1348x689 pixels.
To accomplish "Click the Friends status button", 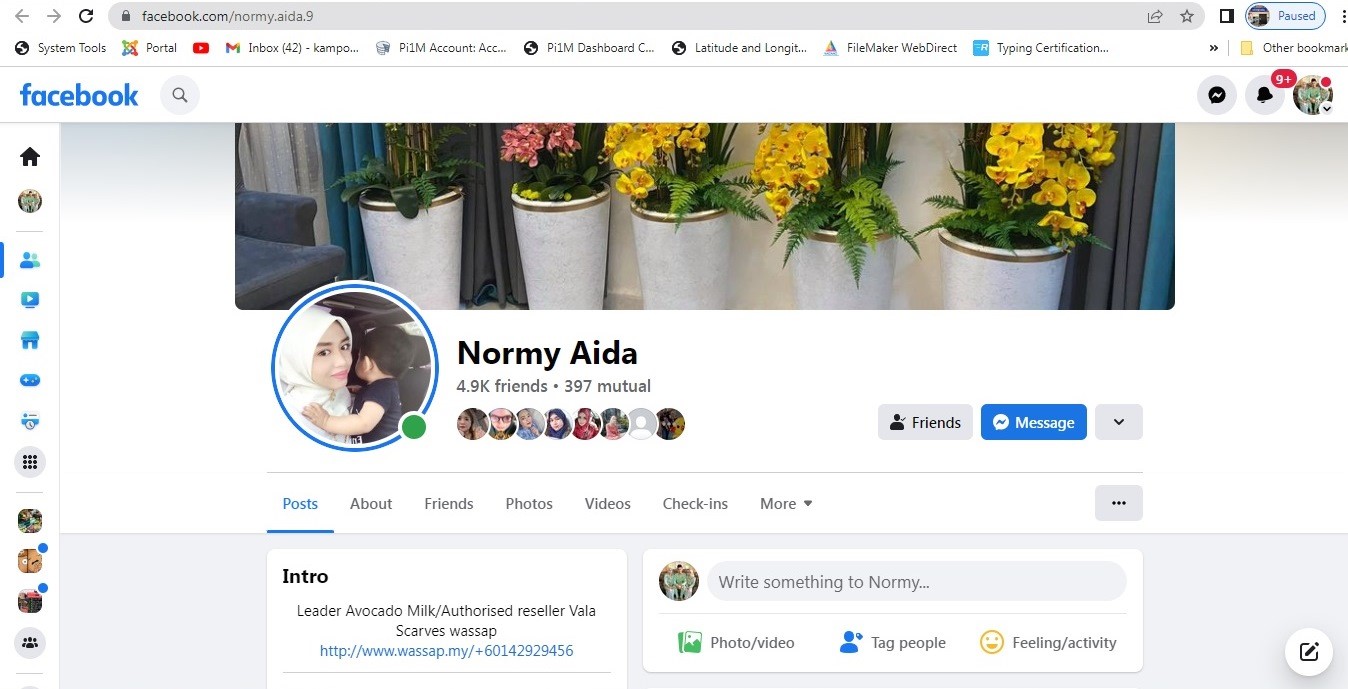I will coord(925,422).
